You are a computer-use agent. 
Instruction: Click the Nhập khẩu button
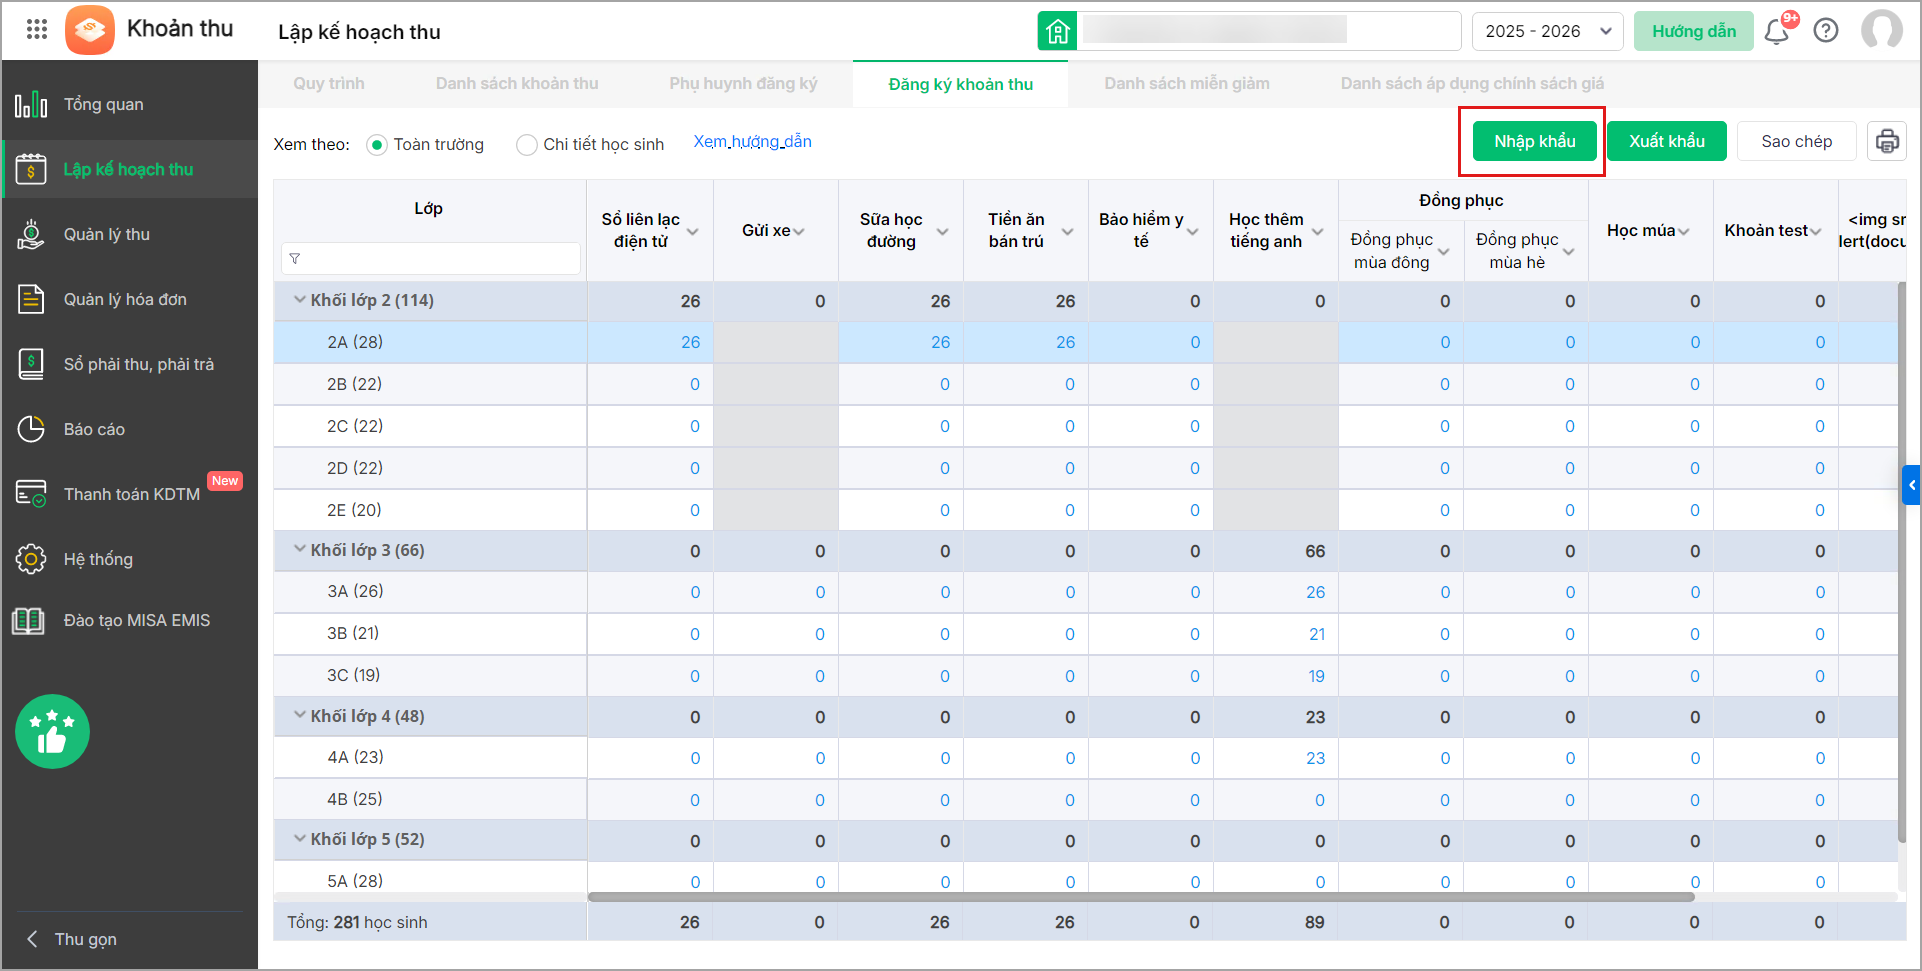click(1534, 141)
